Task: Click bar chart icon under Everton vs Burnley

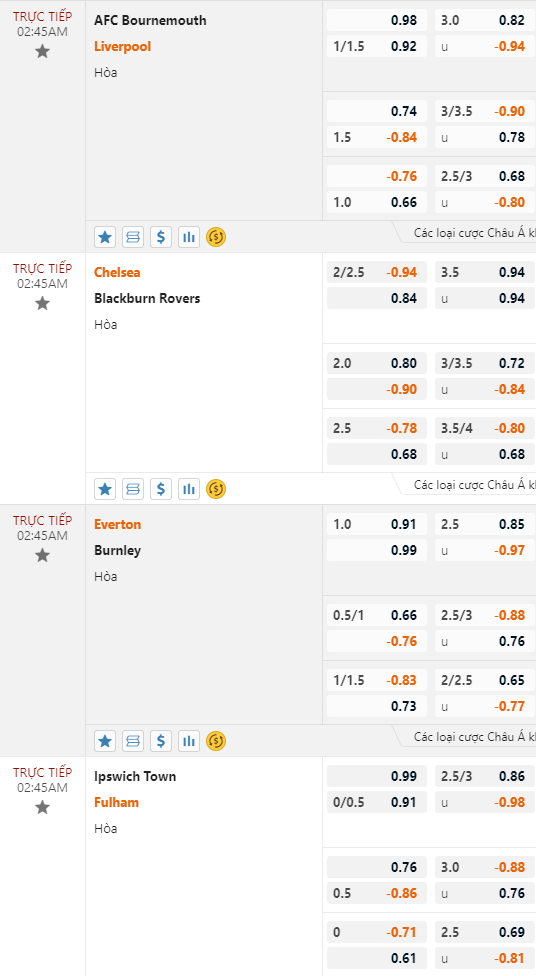Action: click(x=189, y=741)
